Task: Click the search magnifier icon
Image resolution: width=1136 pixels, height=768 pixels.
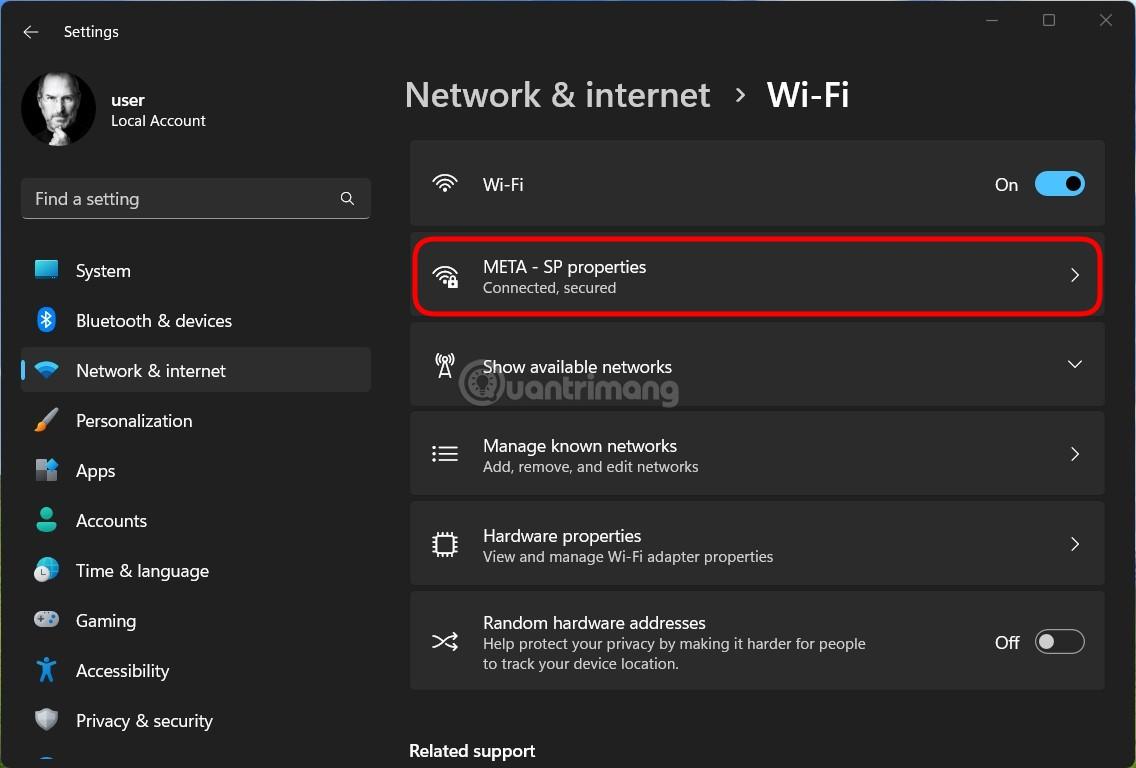Action: pos(347,199)
